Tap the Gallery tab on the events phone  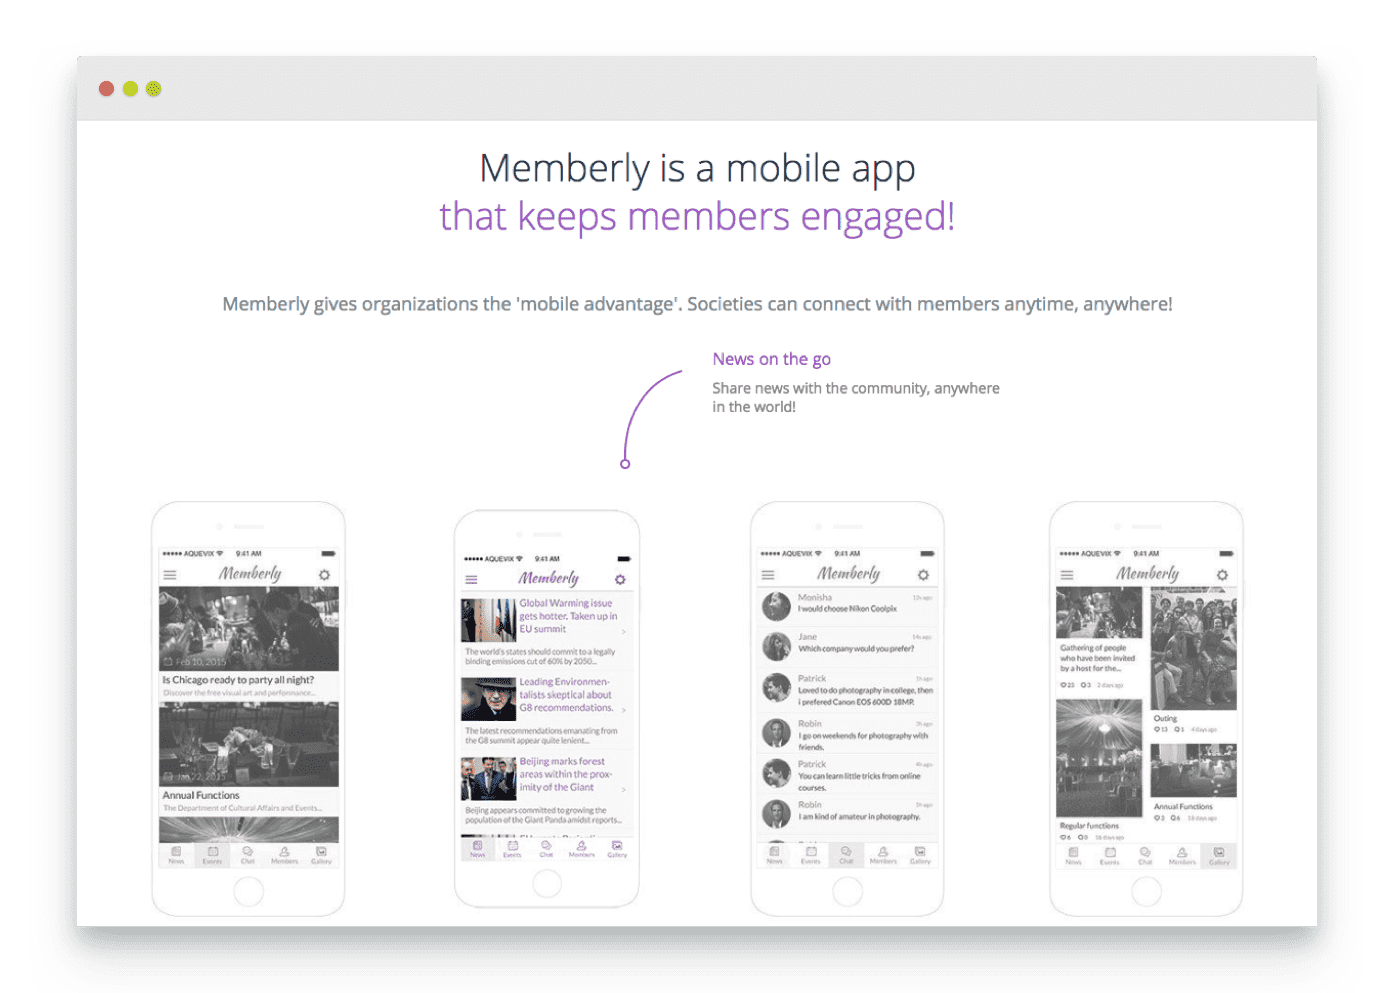click(x=321, y=855)
